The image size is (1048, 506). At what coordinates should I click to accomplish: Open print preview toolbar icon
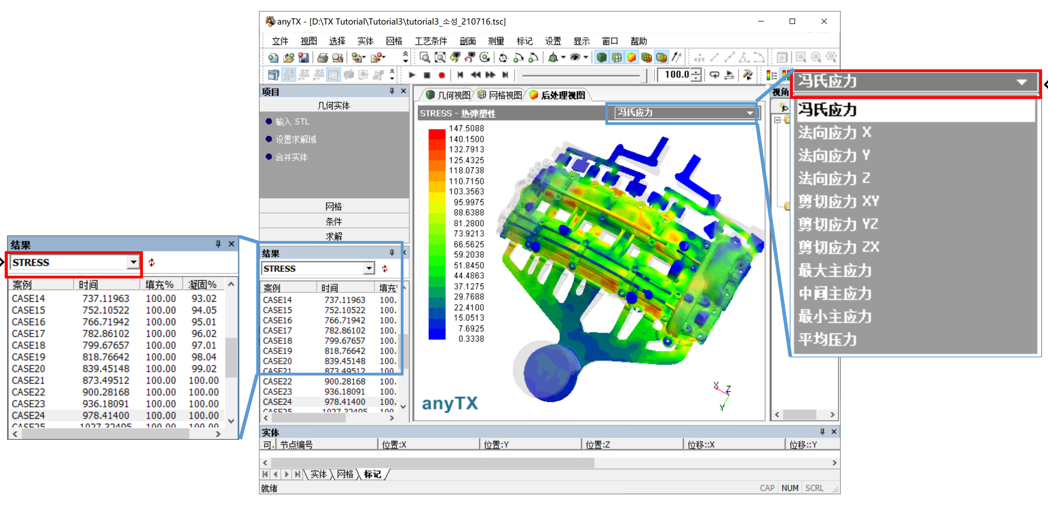pyautogui.click(x=338, y=57)
